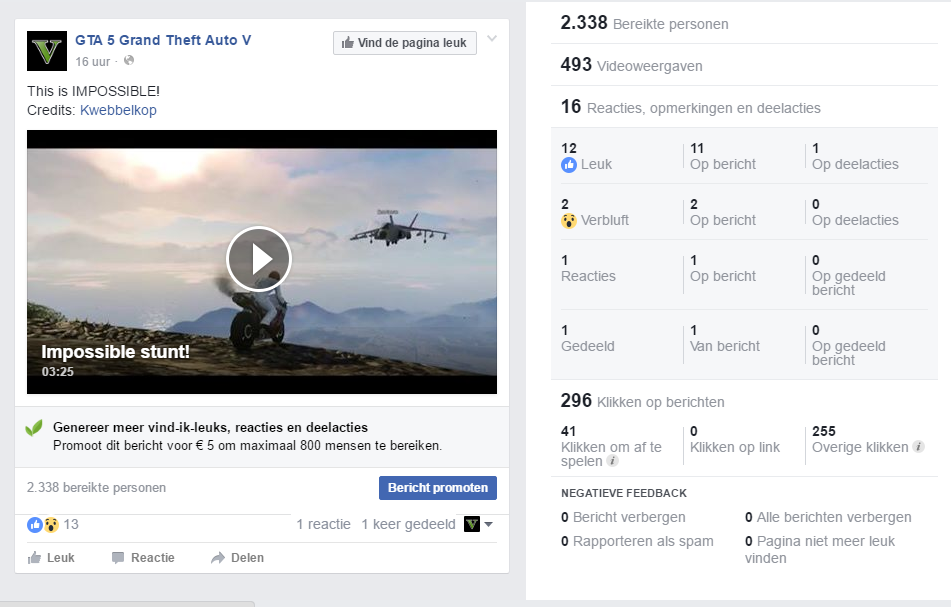Click the Reactie comment button
Screen dimensions: 951x607
[143, 558]
